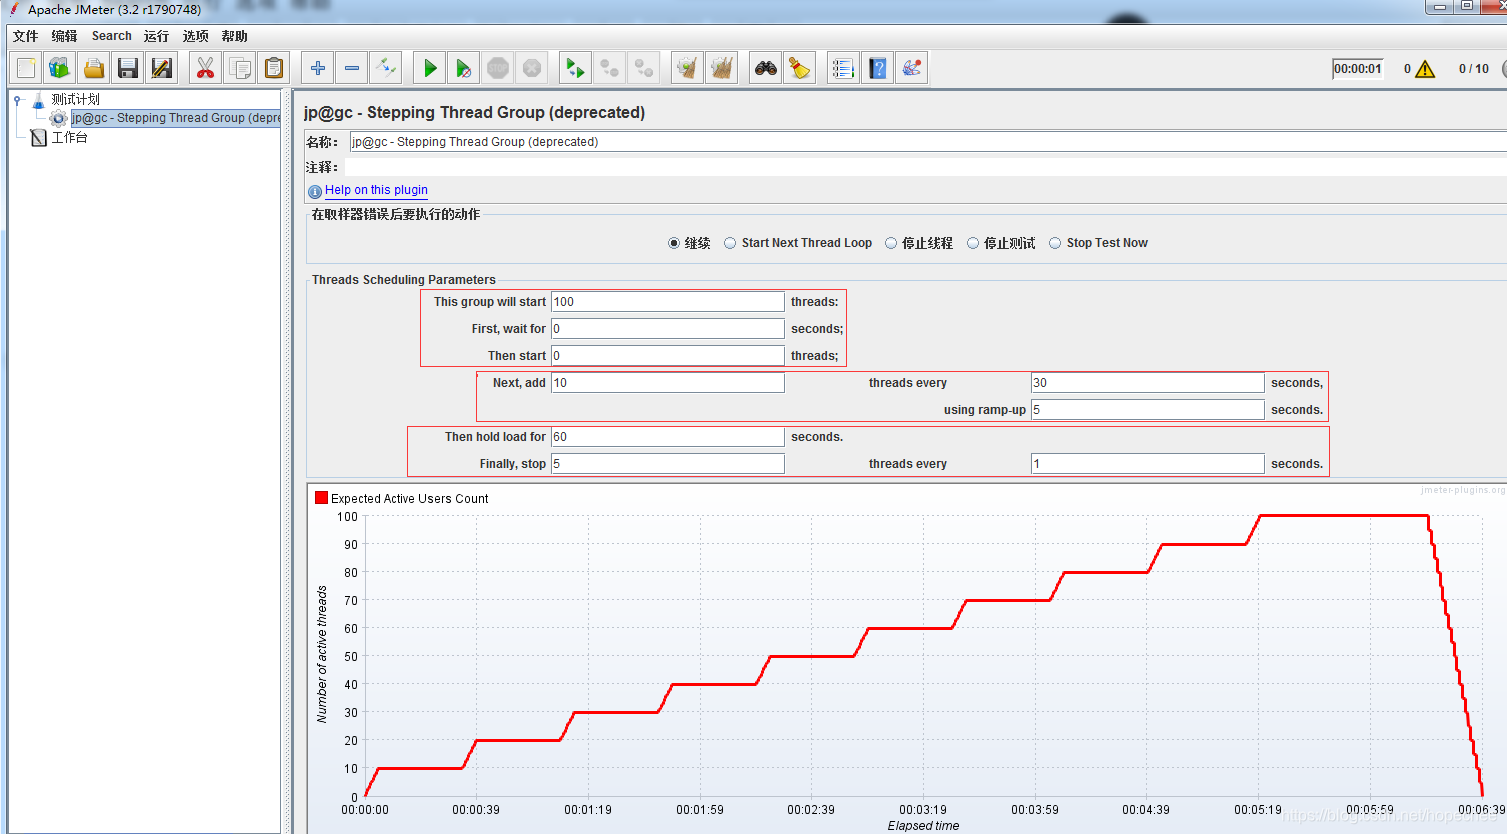Collapse all nodes with the minus icon

click(351, 68)
